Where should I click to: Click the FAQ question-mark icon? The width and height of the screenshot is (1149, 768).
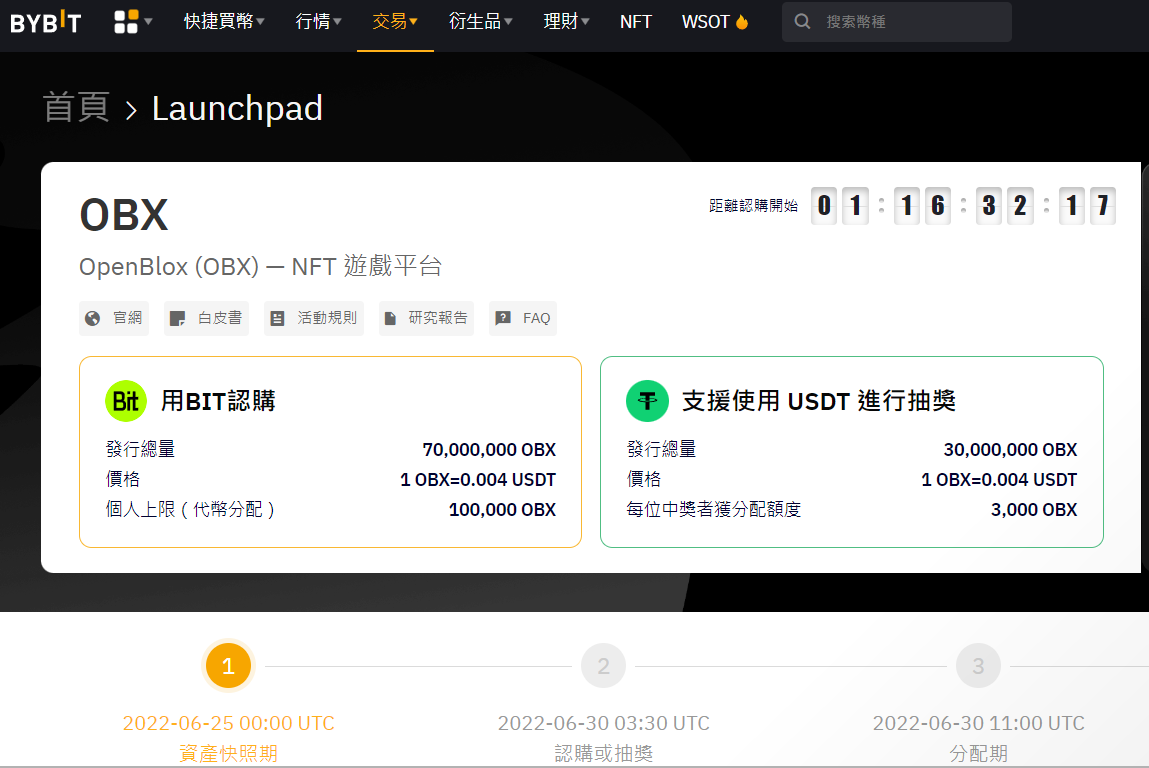pyautogui.click(x=503, y=318)
